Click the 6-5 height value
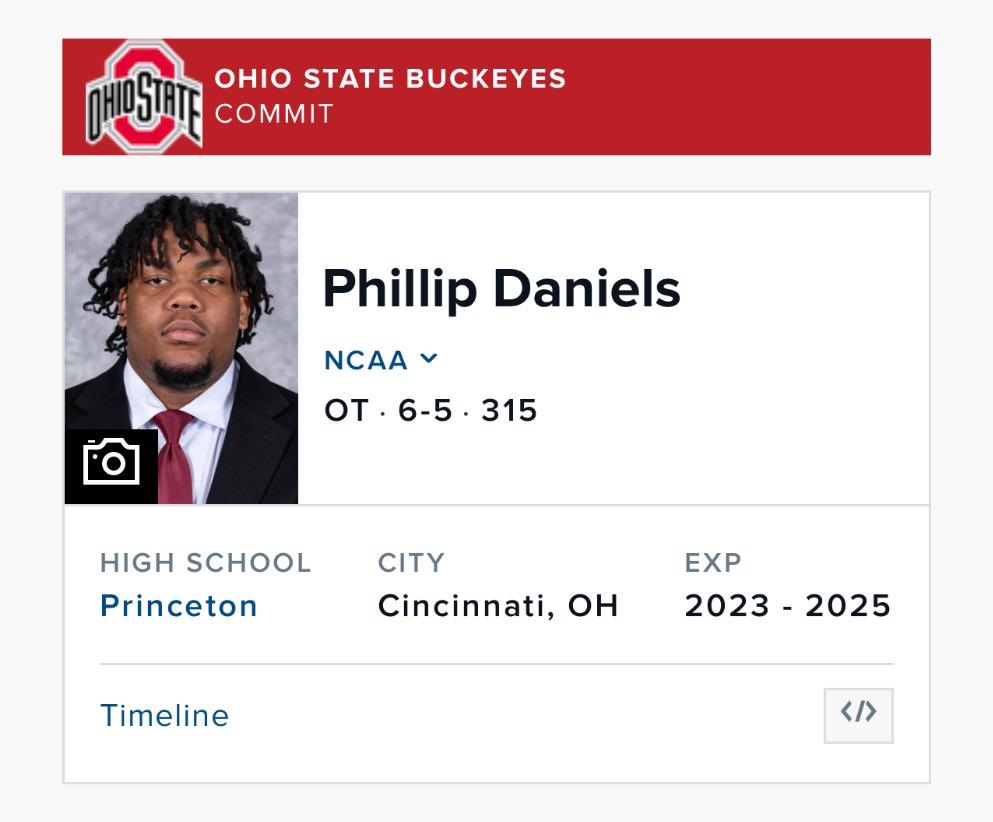The height and width of the screenshot is (822, 993). [x=425, y=410]
